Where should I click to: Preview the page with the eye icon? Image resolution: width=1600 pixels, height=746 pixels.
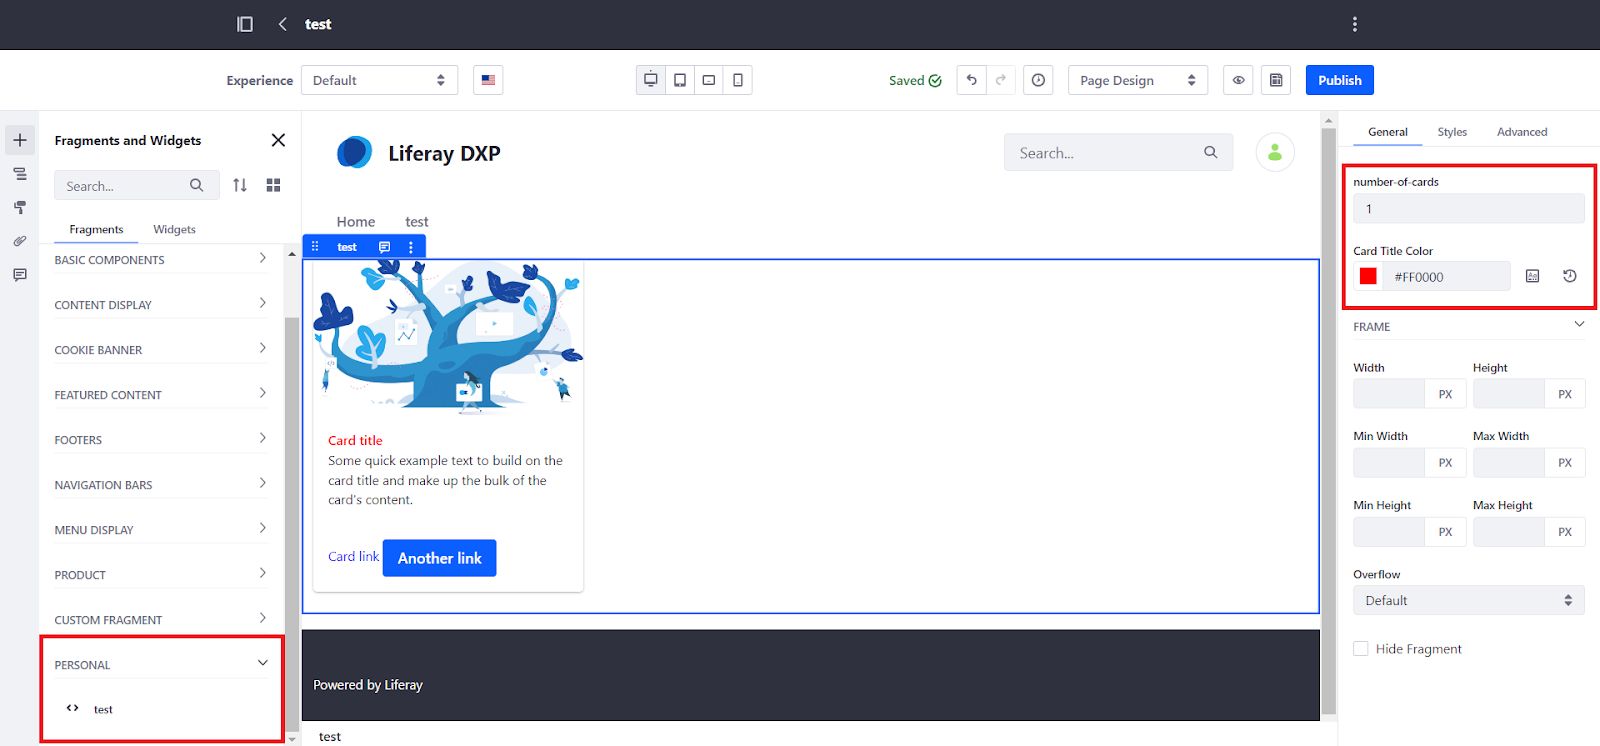coord(1238,80)
